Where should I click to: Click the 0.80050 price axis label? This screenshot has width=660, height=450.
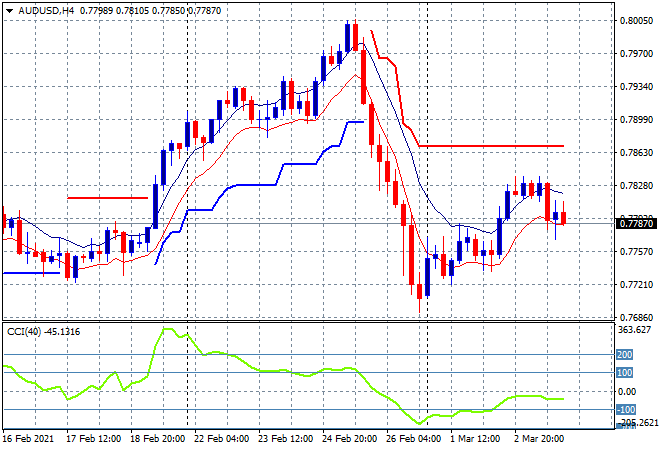[636, 21]
